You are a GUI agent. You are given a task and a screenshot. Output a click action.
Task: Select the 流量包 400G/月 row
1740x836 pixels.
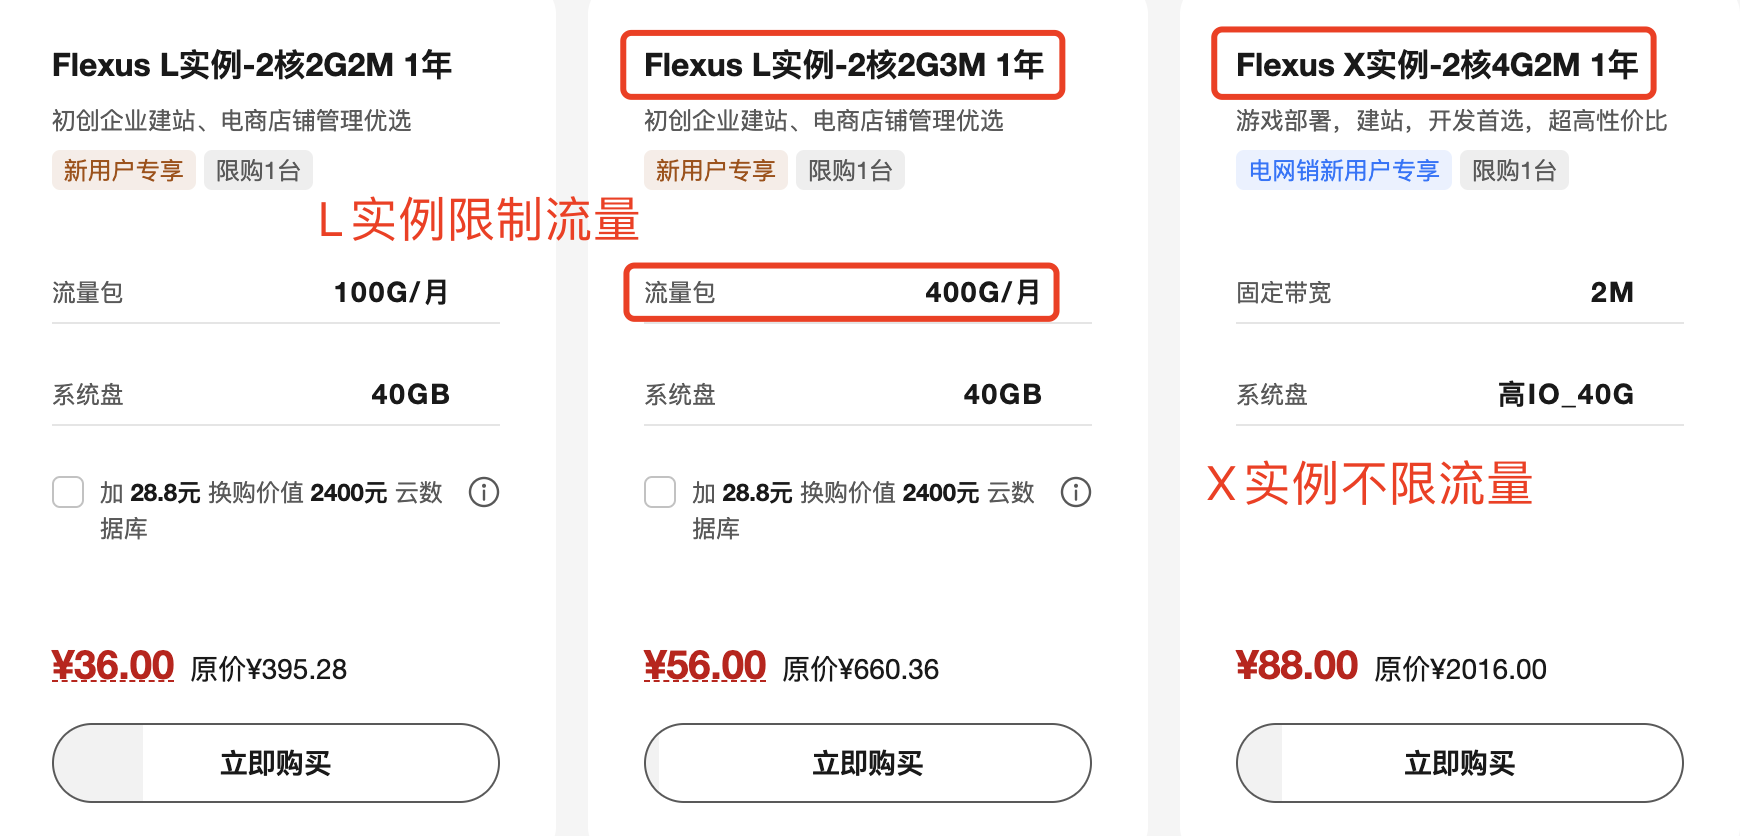tap(841, 293)
